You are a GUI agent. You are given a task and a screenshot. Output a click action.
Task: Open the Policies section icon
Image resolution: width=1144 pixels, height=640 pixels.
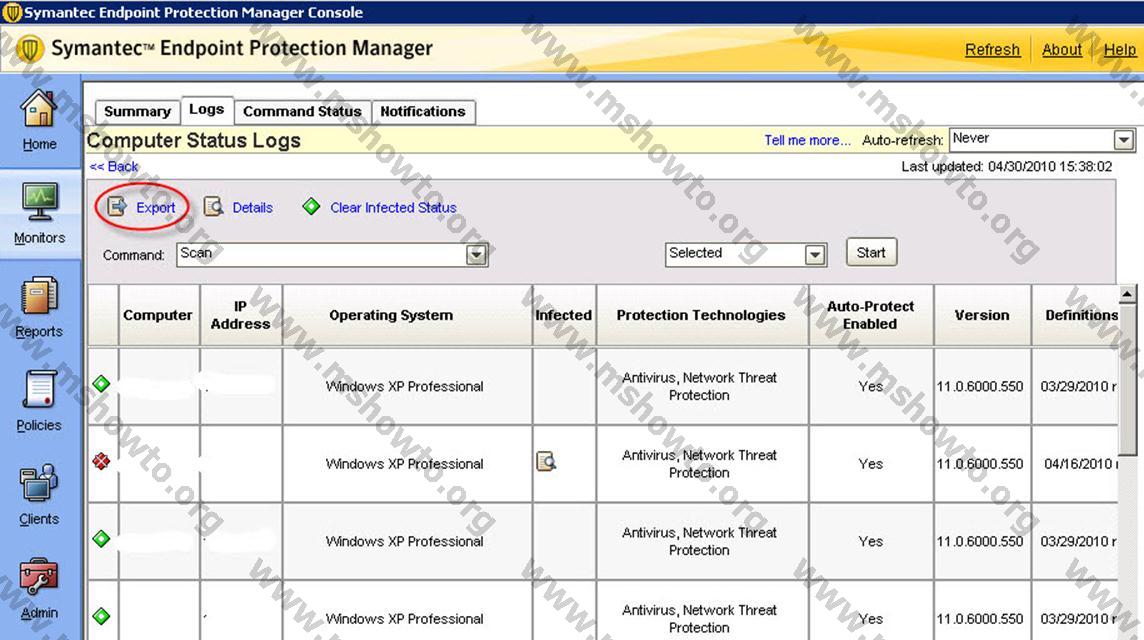(39, 389)
